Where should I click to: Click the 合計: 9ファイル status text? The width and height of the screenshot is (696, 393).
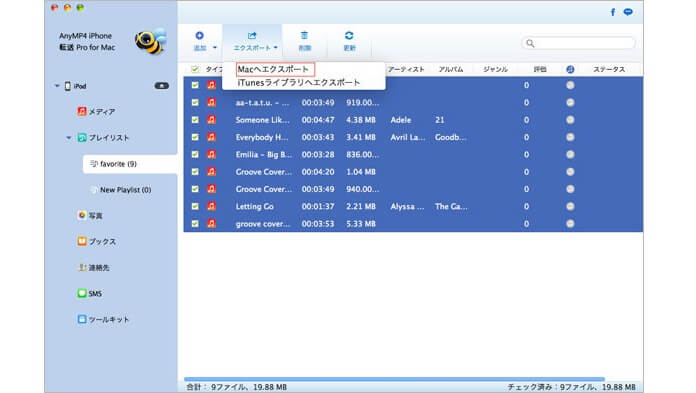coord(236,387)
